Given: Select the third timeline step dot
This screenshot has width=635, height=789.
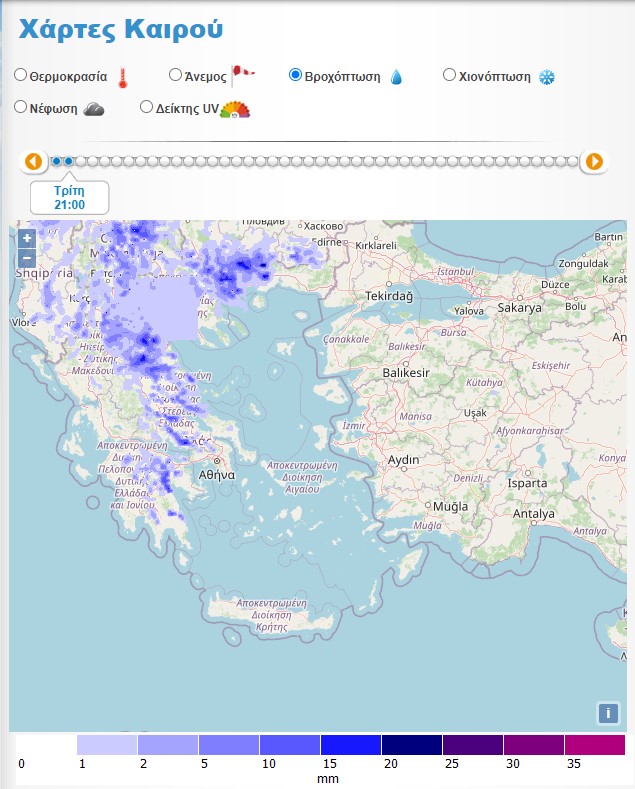Looking at the screenshot, I should [x=81, y=161].
